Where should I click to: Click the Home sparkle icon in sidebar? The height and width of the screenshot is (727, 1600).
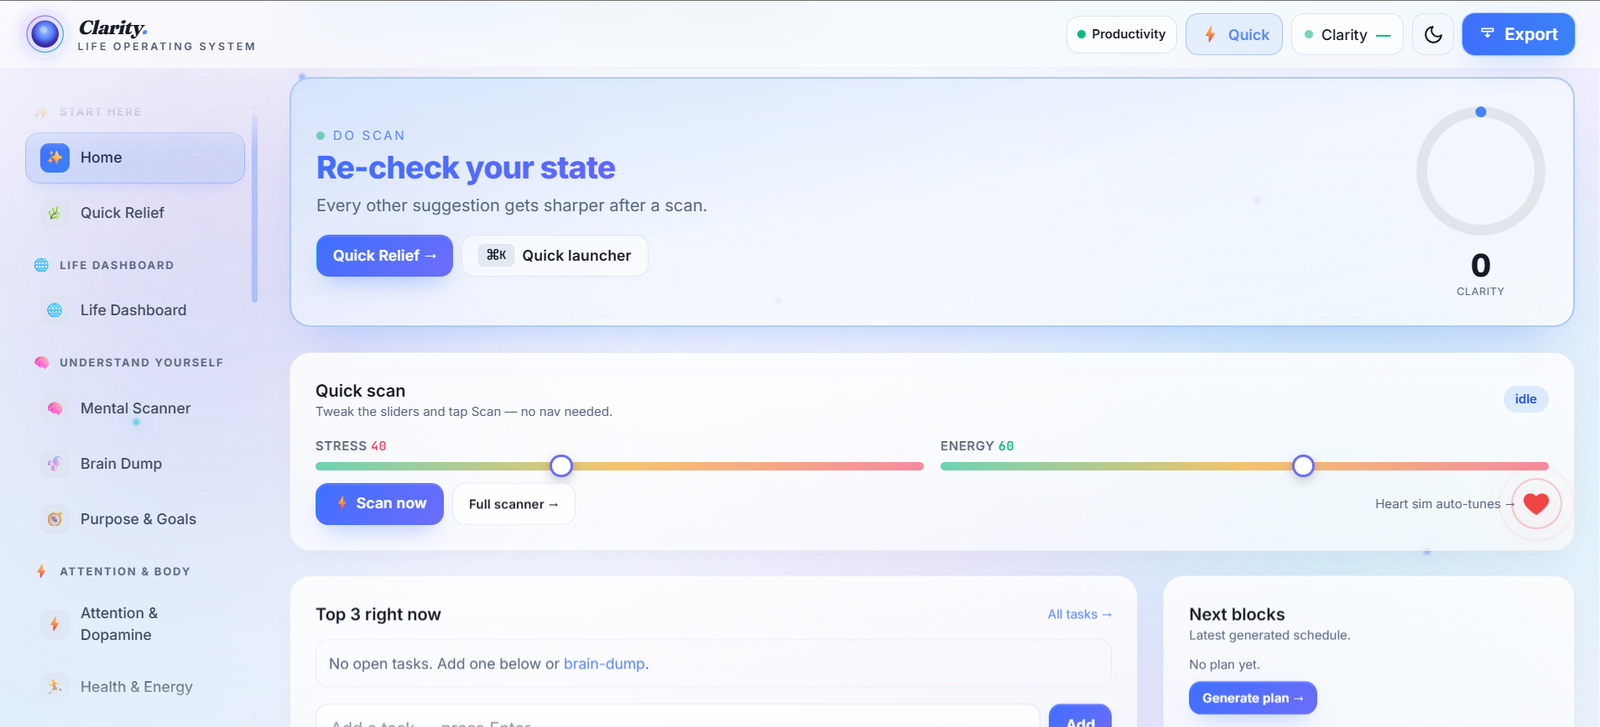click(55, 157)
